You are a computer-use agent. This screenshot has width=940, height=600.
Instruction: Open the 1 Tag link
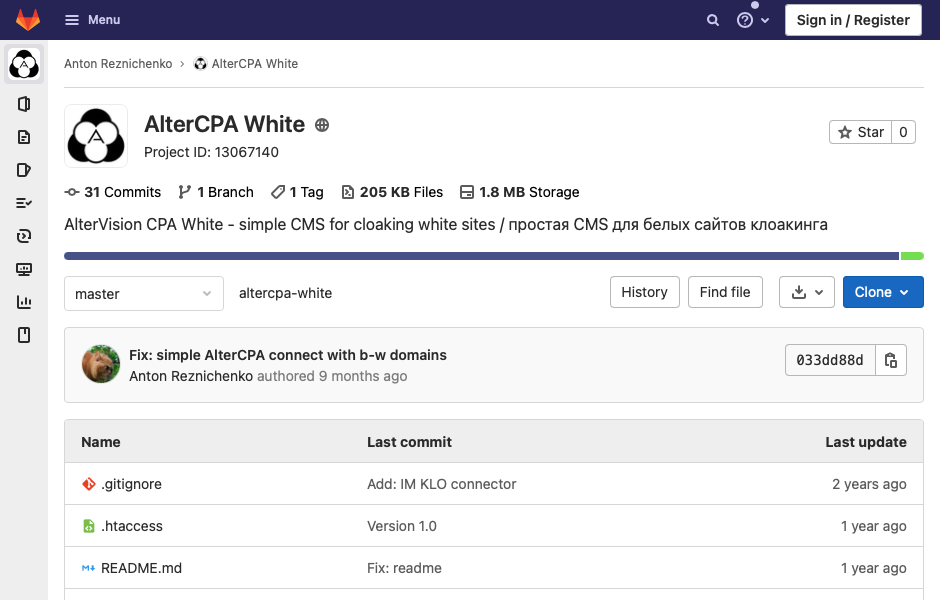point(297,192)
